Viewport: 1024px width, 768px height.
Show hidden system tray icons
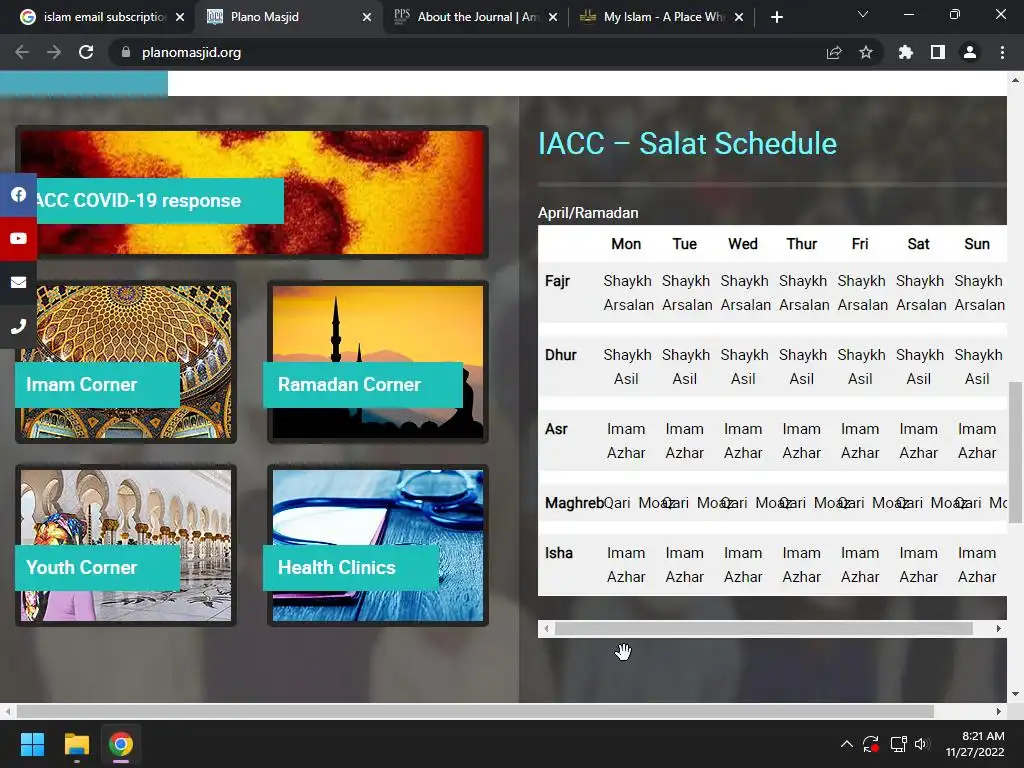[846, 744]
